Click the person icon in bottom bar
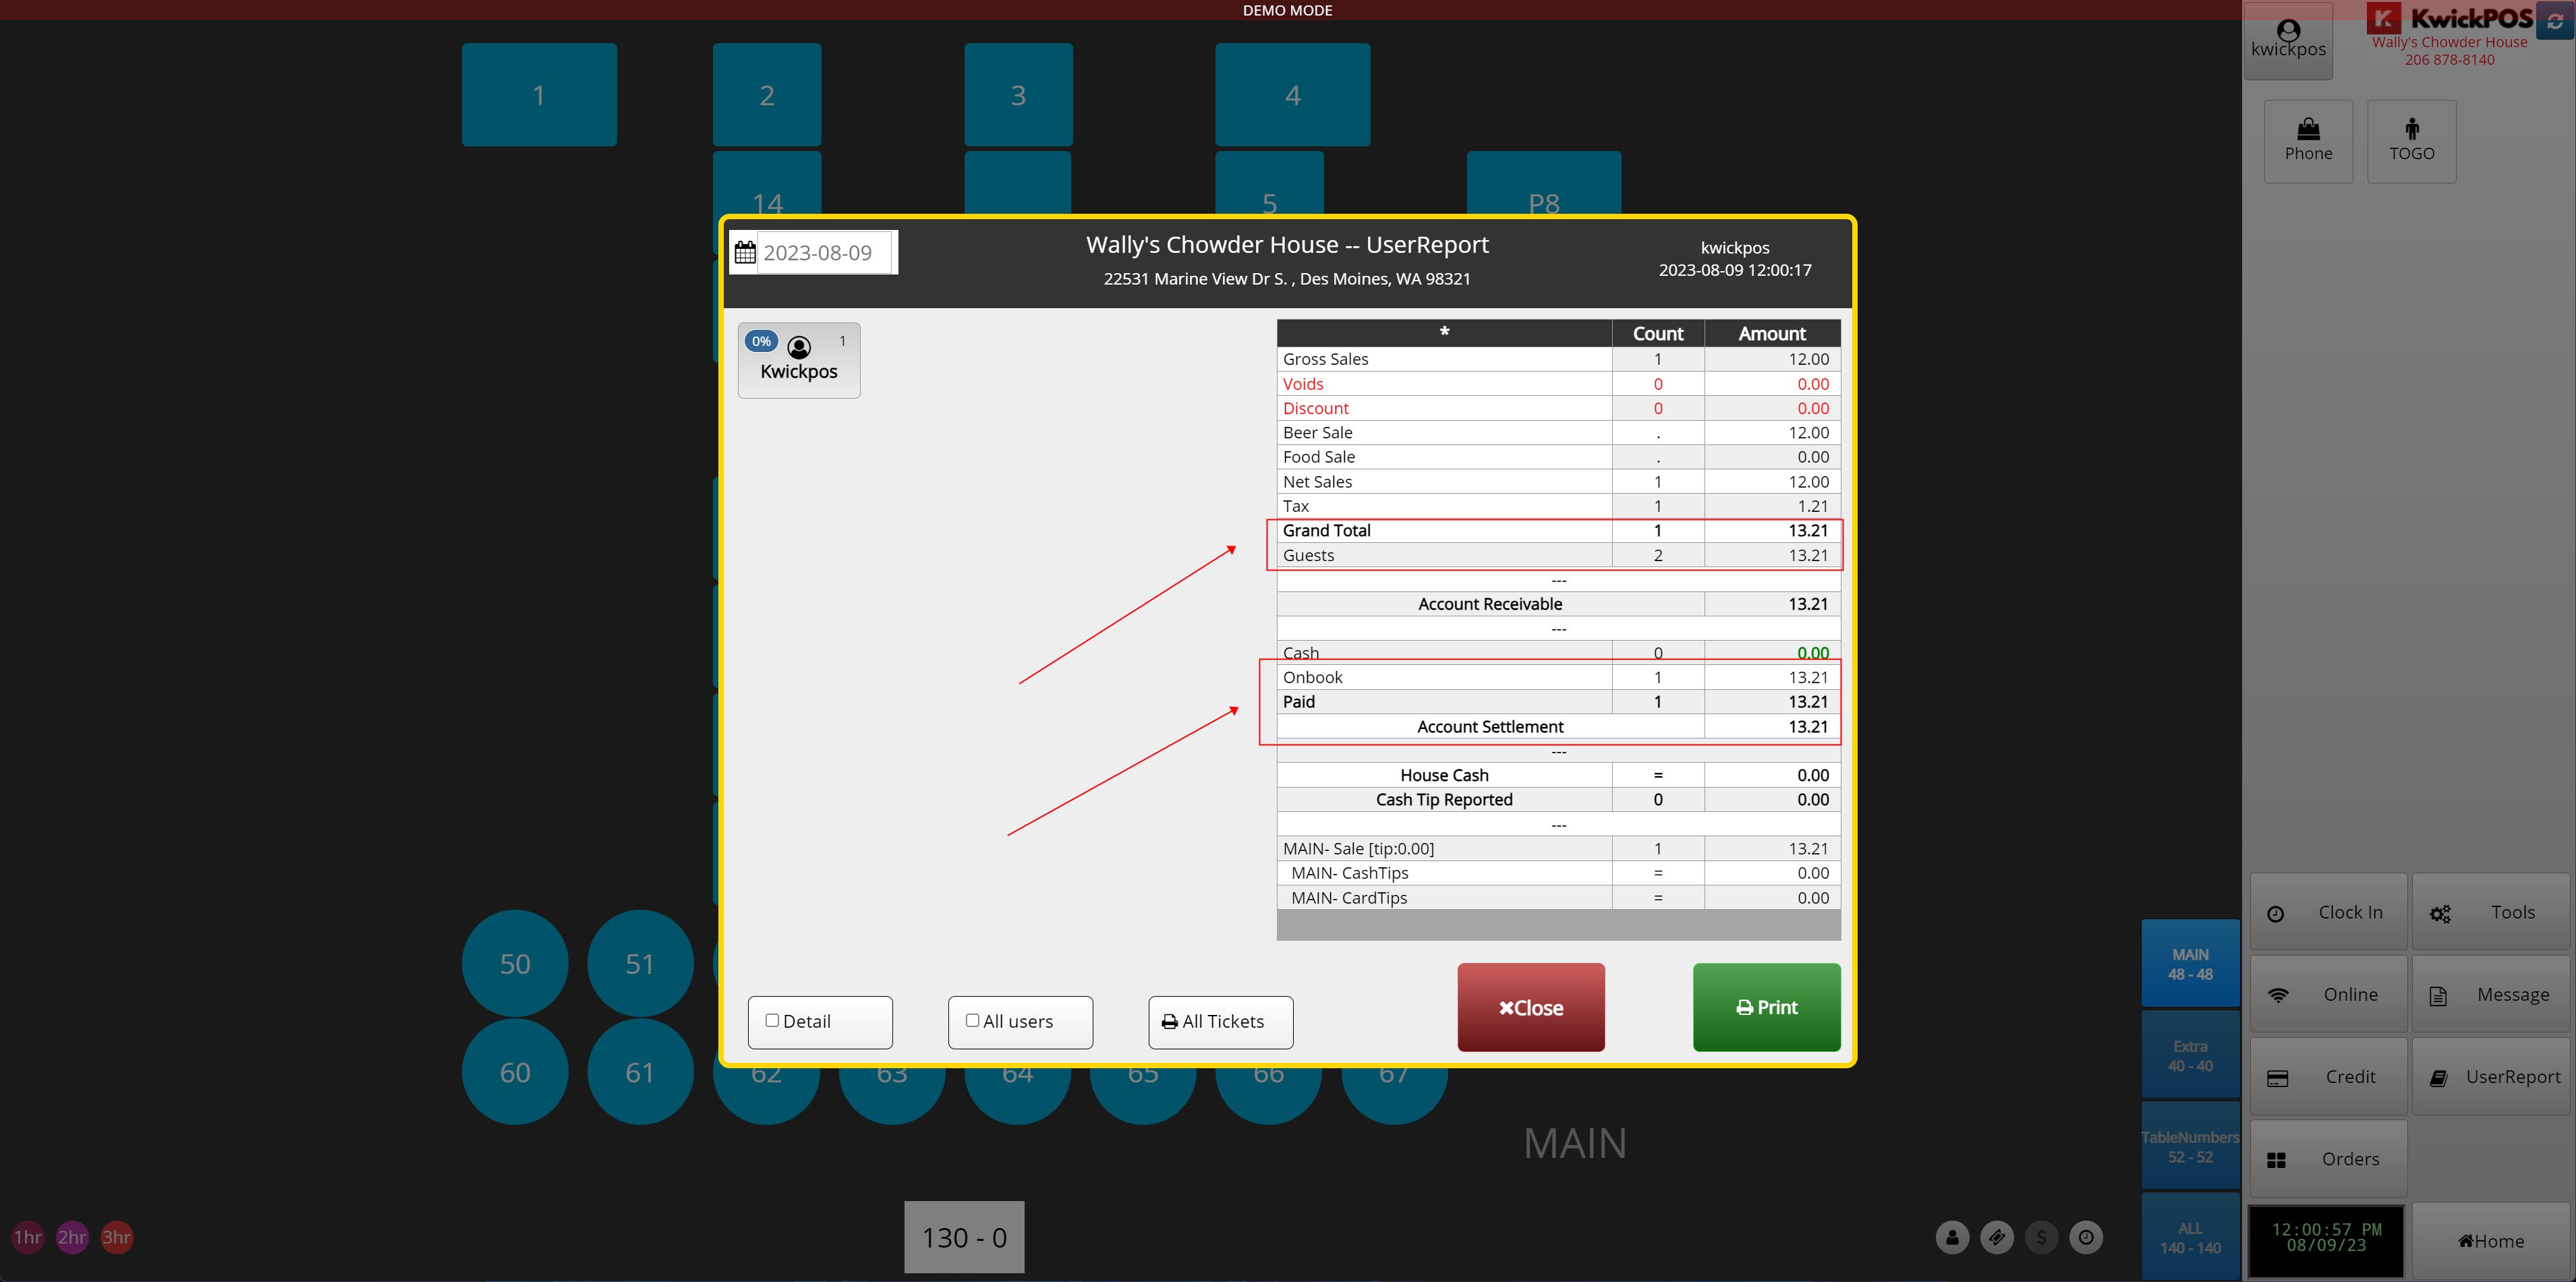Screen dimensions: 2576x1282 pyautogui.click(x=1952, y=1237)
